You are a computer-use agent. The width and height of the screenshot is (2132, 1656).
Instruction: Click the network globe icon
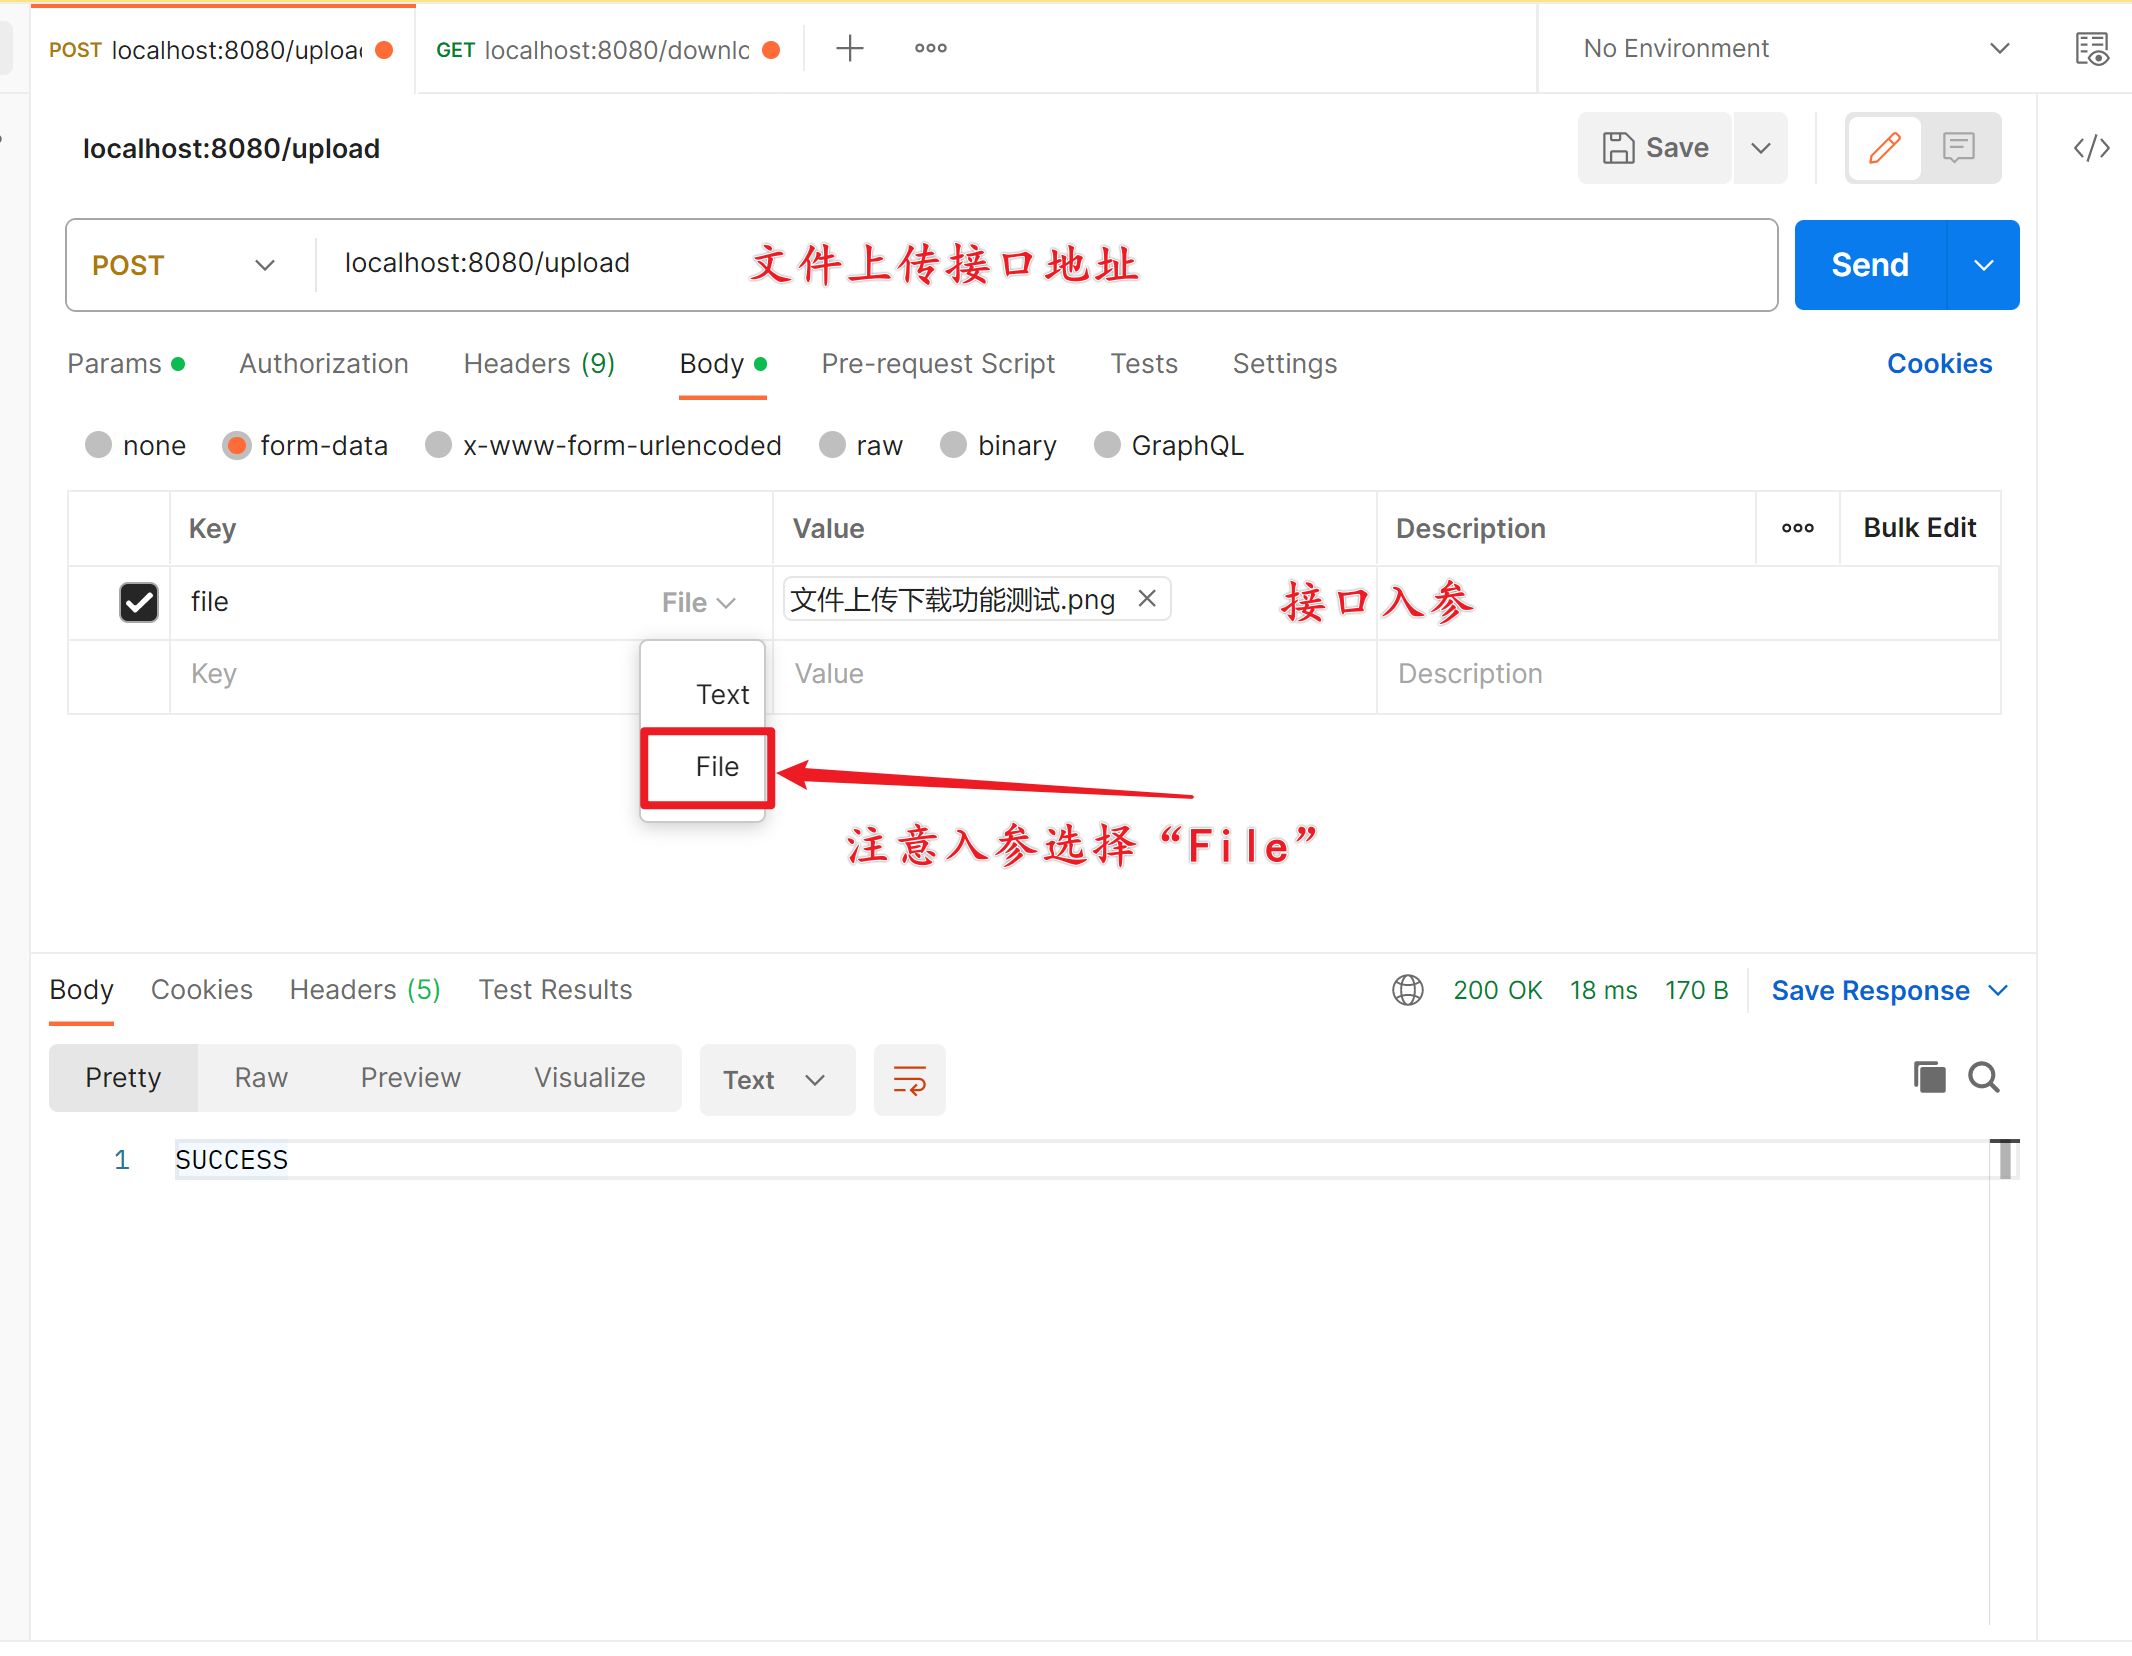click(x=1407, y=990)
